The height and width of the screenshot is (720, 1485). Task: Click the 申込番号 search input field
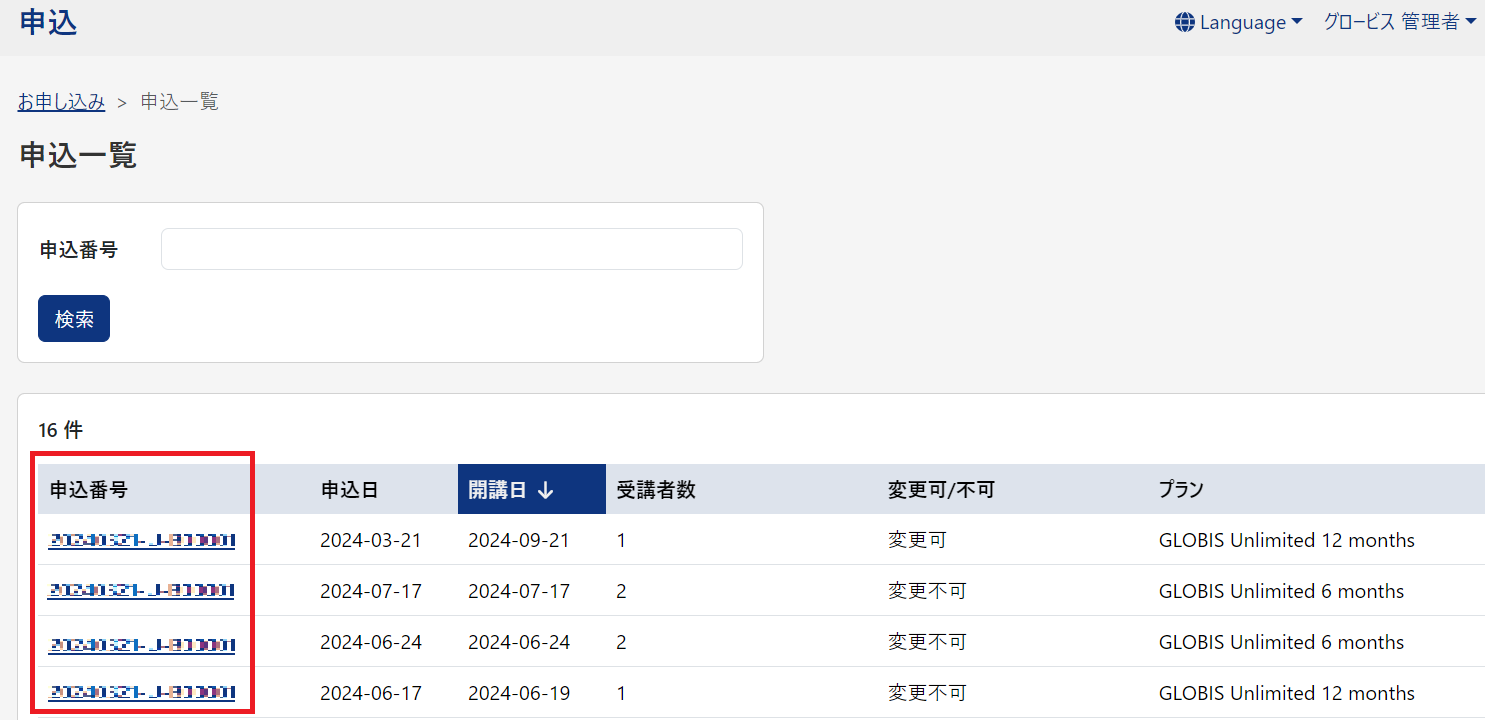tap(451, 249)
